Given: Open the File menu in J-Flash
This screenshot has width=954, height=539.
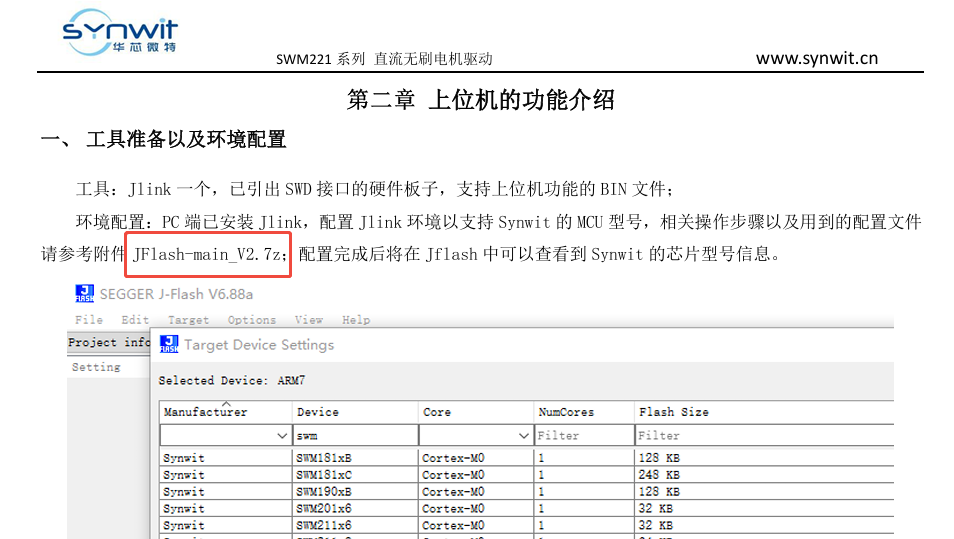Looking at the screenshot, I should pos(89,319).
